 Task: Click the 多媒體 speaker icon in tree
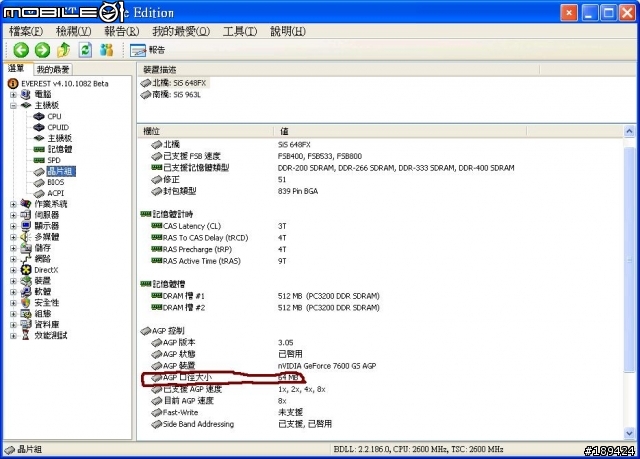click(x=26, y=237)
